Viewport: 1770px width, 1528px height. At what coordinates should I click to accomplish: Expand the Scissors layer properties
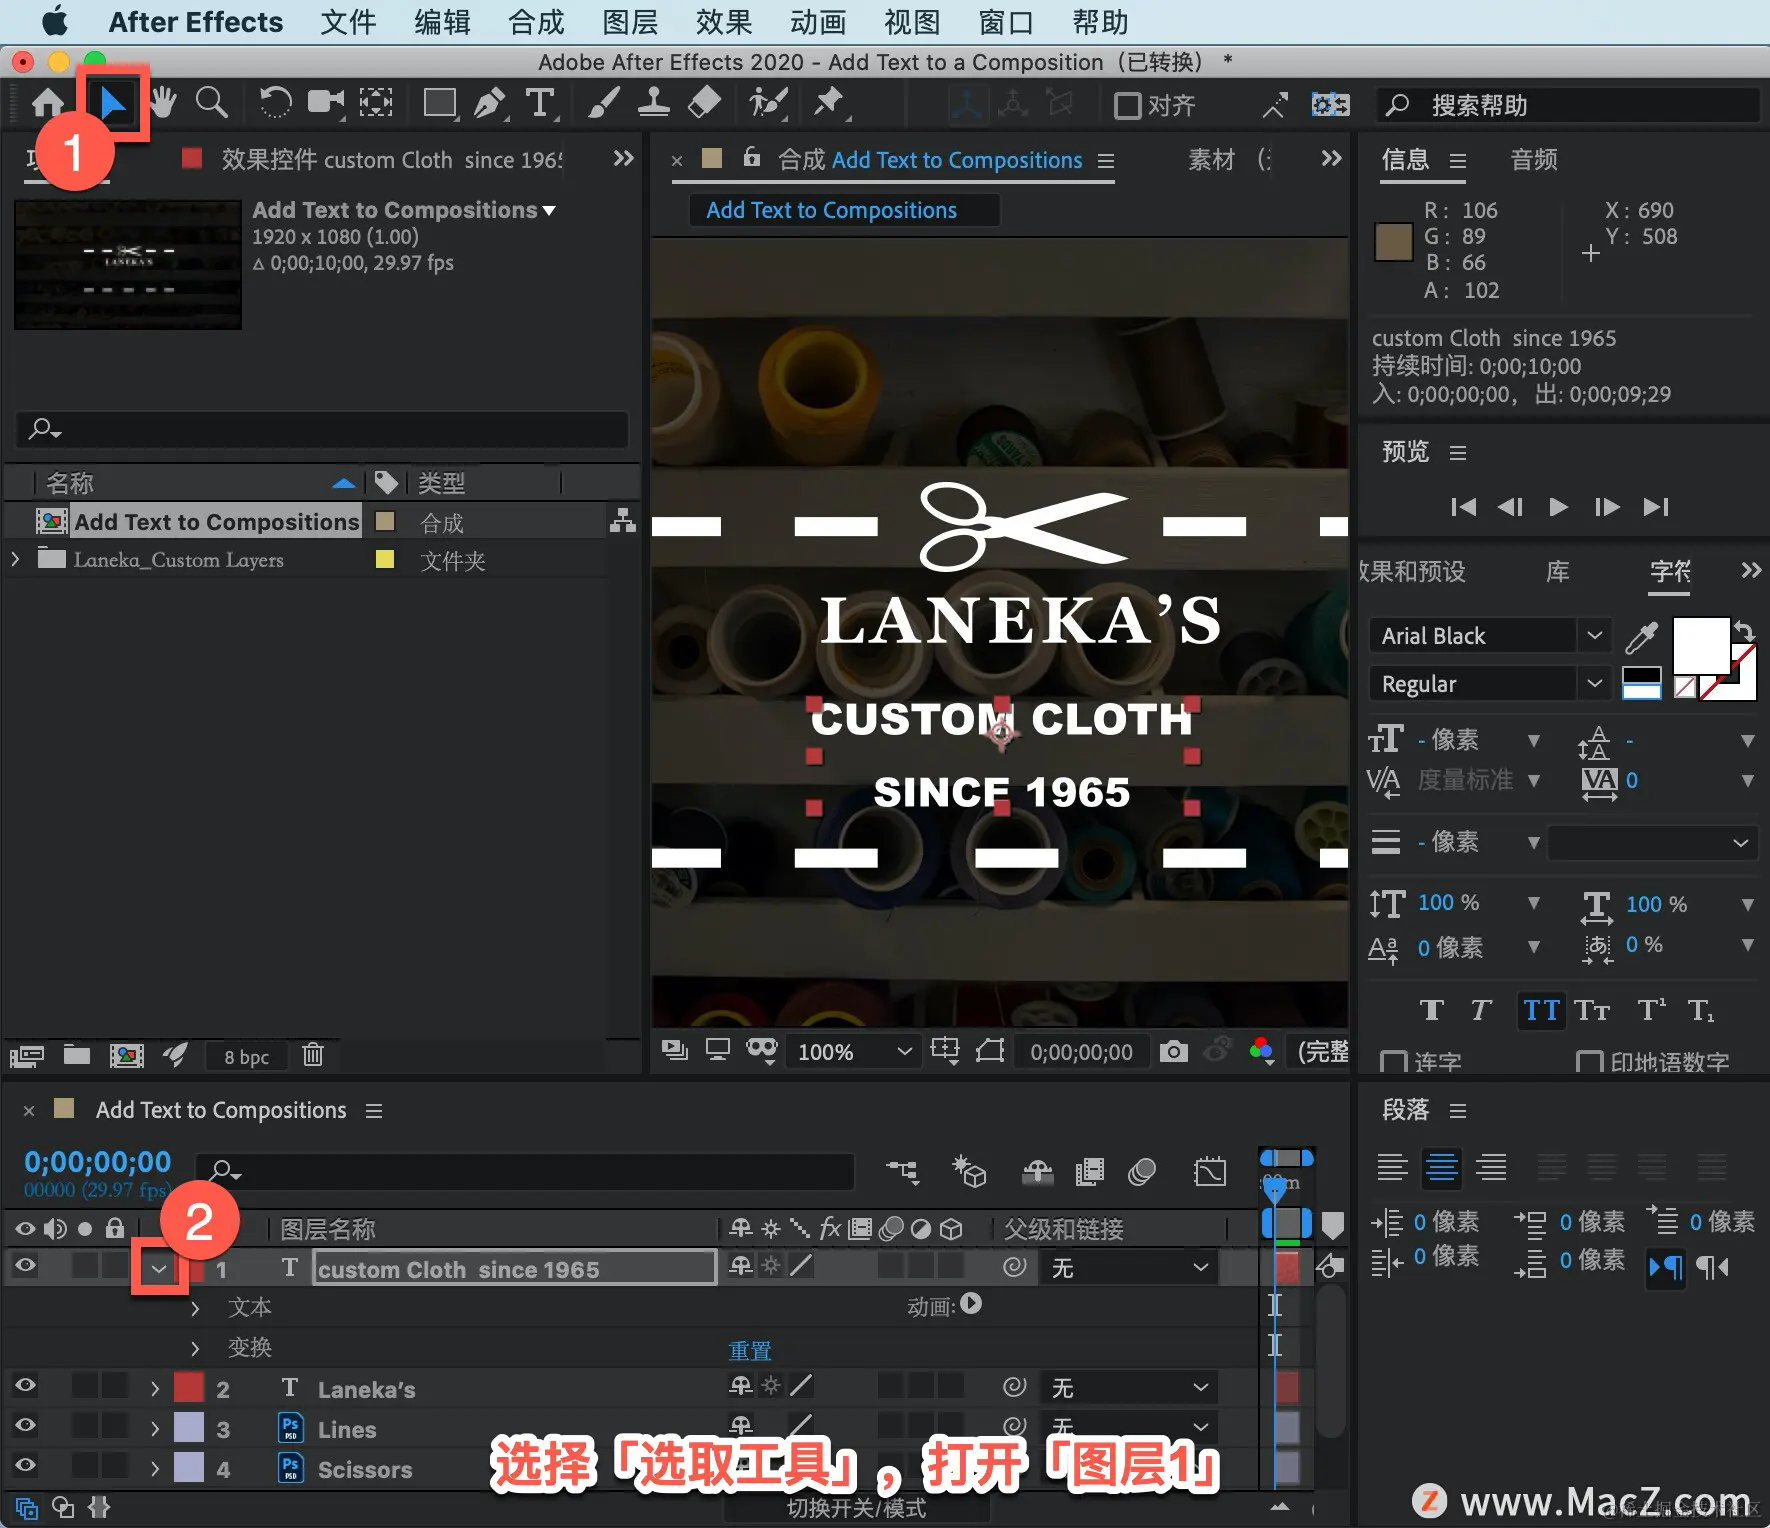(x=155, y=1469)
